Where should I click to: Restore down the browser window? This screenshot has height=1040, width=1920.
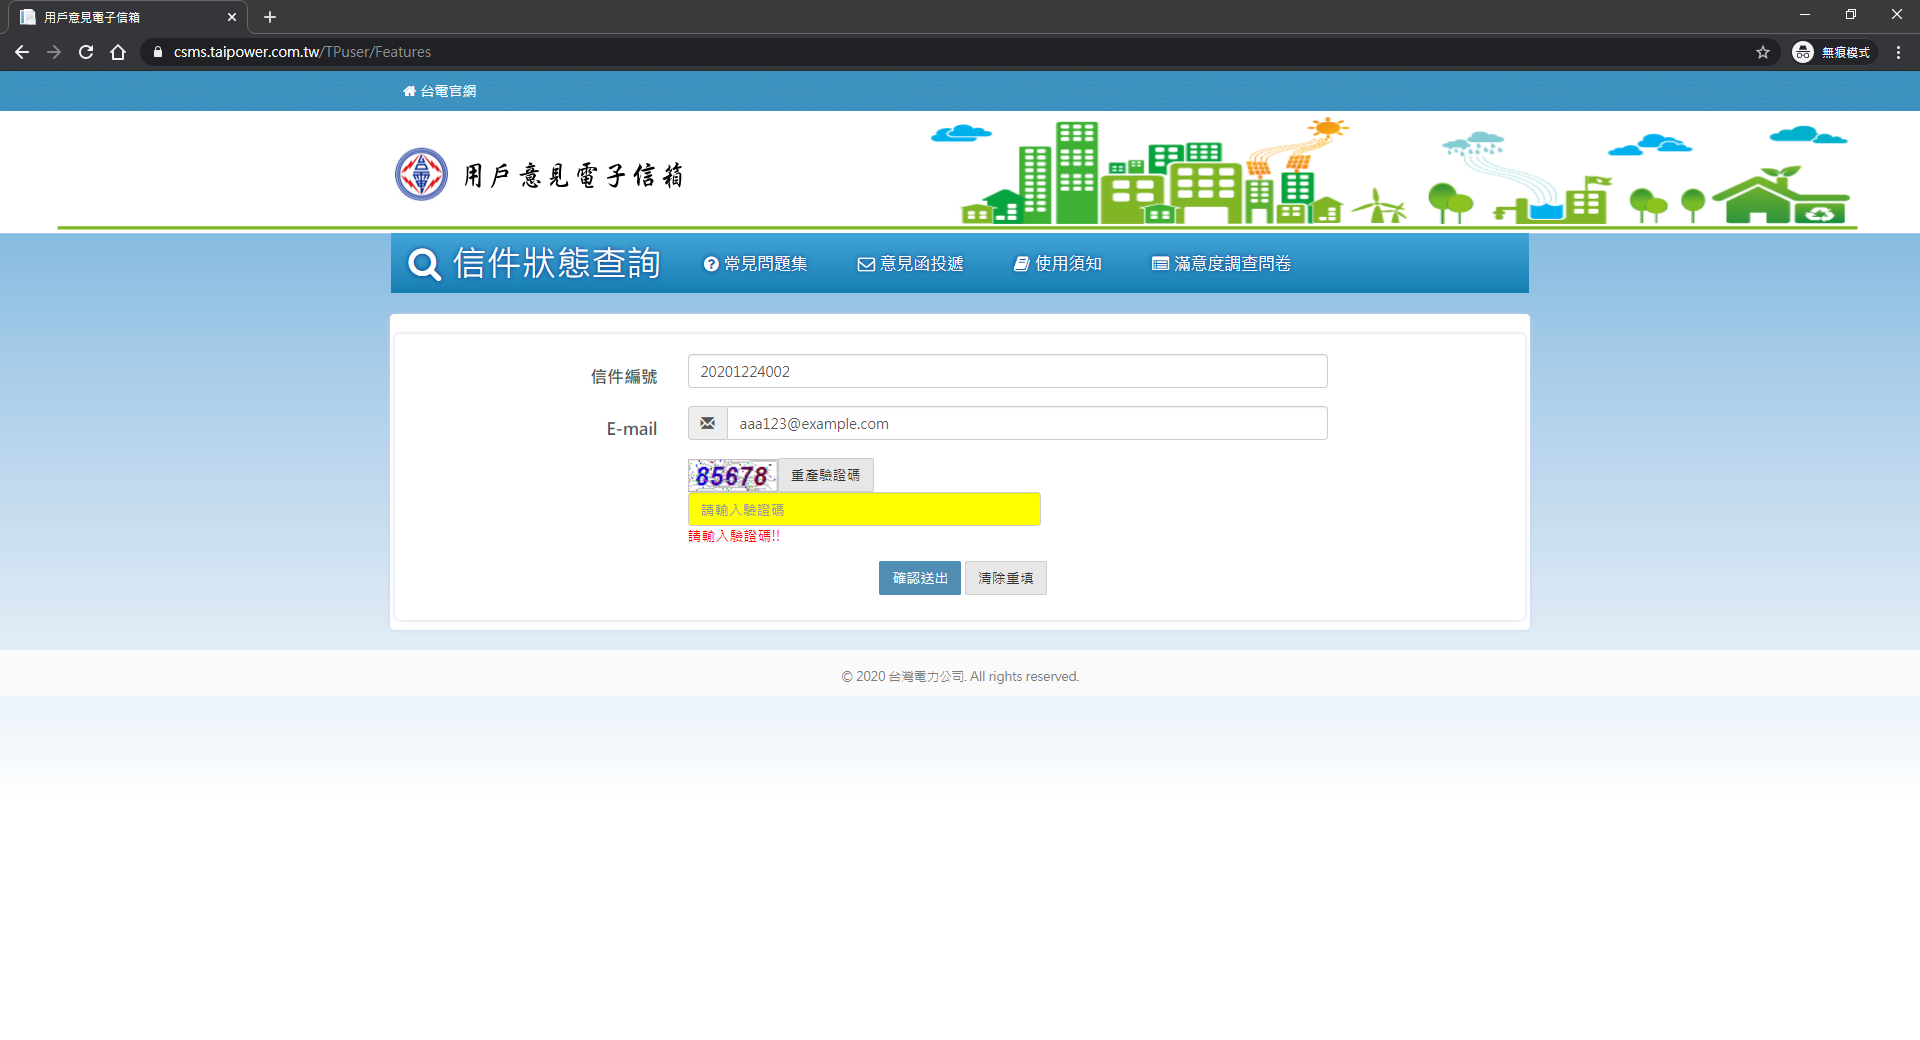pyautogui.click(x=1851, y=15)
